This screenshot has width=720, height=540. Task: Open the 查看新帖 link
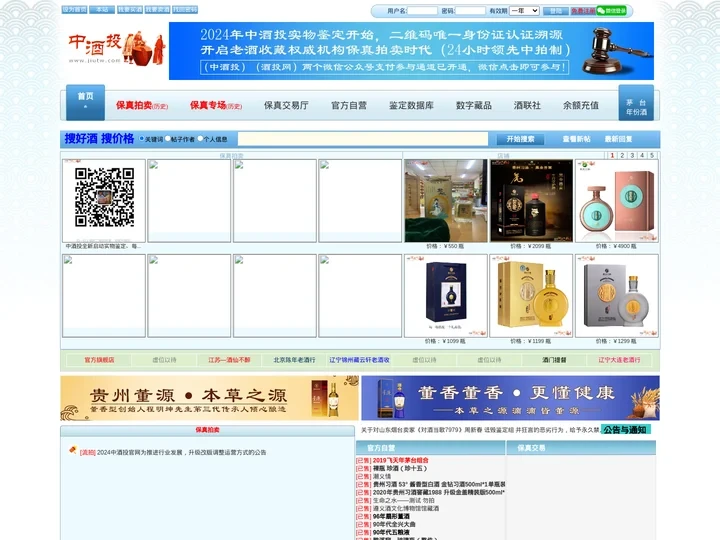(576, 139)
